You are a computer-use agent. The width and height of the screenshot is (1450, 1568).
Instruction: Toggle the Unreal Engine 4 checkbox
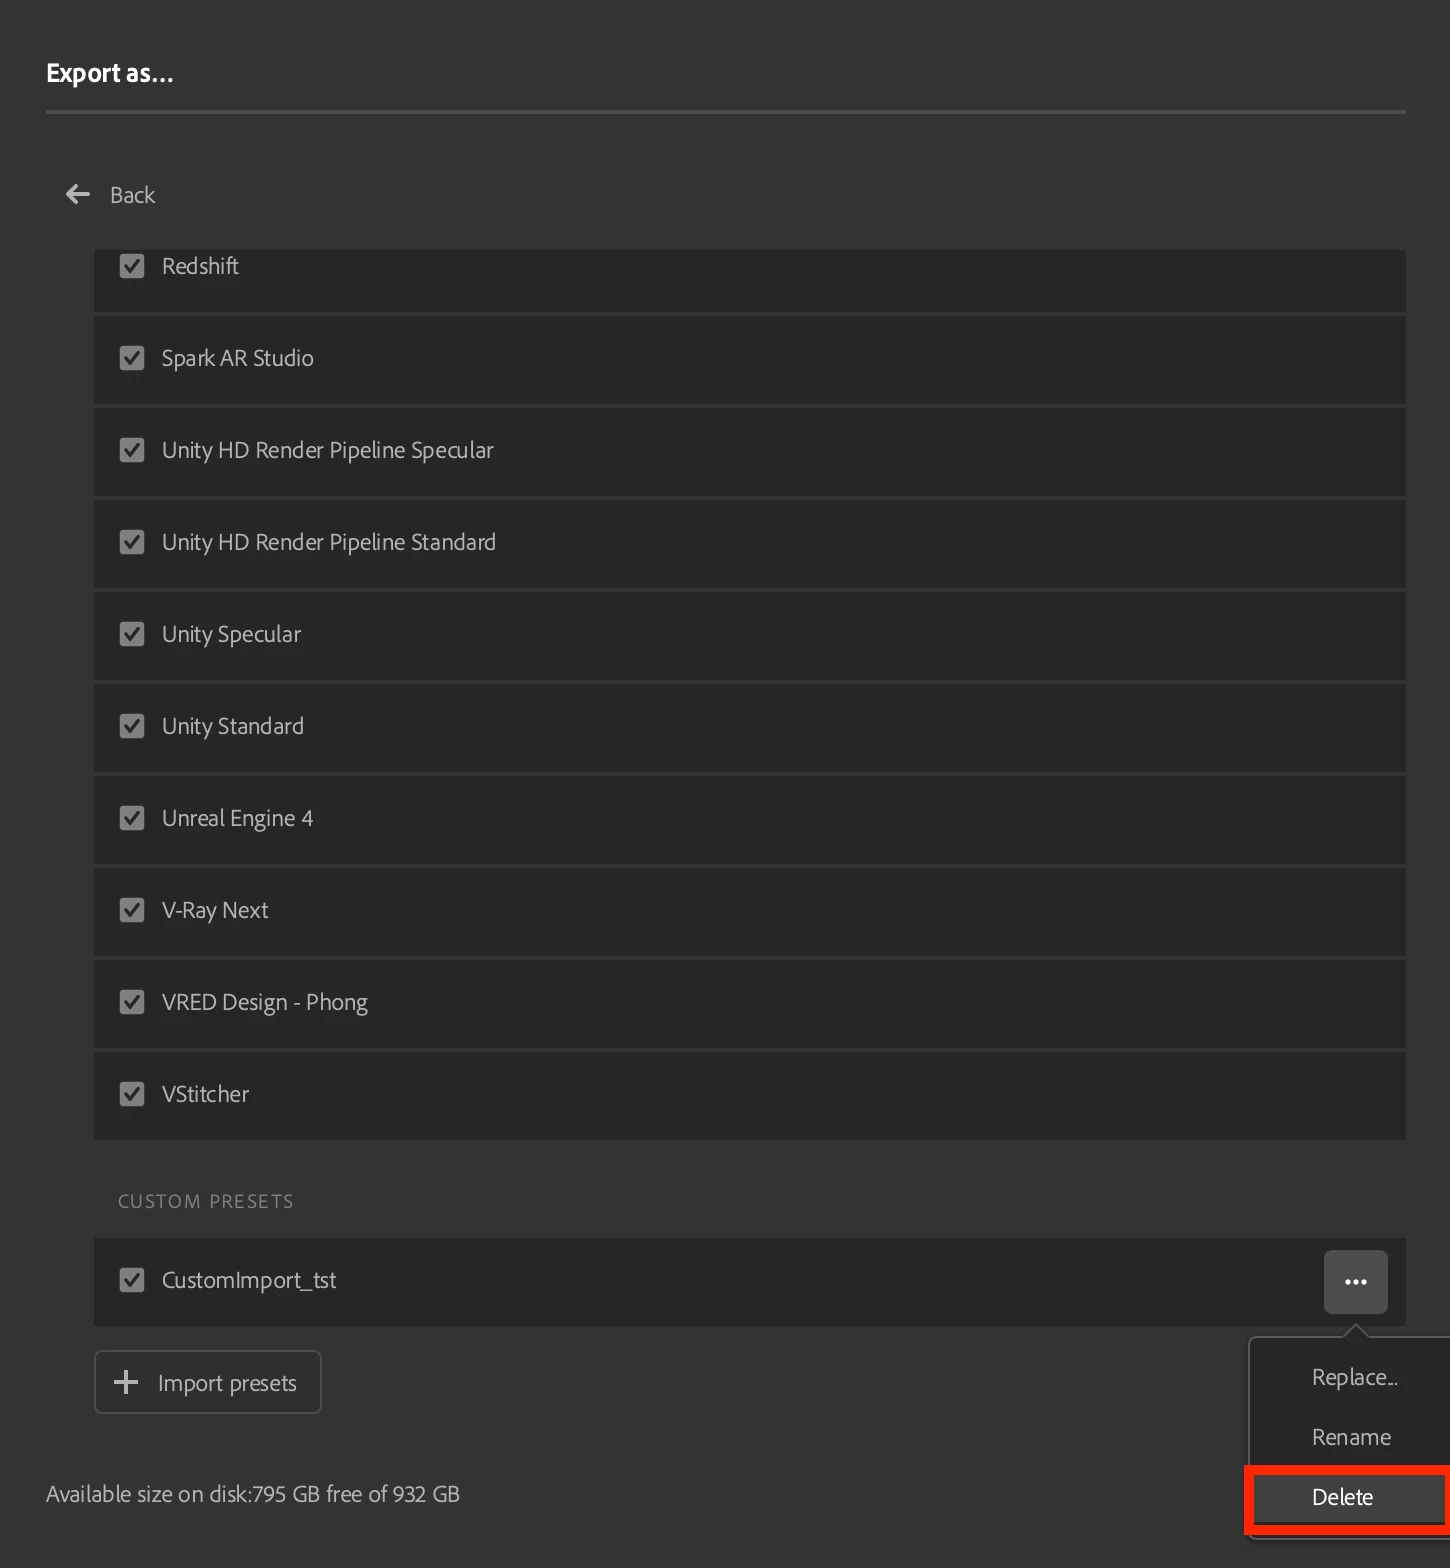pyautogui.click(x=132, y=818)
